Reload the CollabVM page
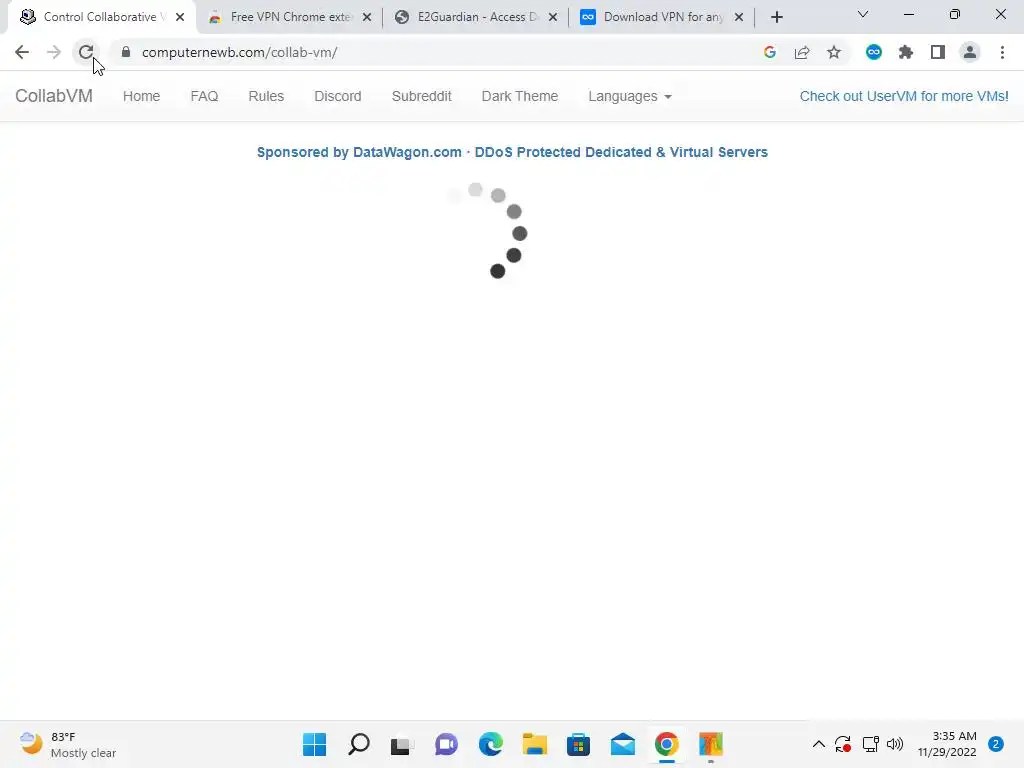Viewport: 1024px width, 768px height. point(86,52)
